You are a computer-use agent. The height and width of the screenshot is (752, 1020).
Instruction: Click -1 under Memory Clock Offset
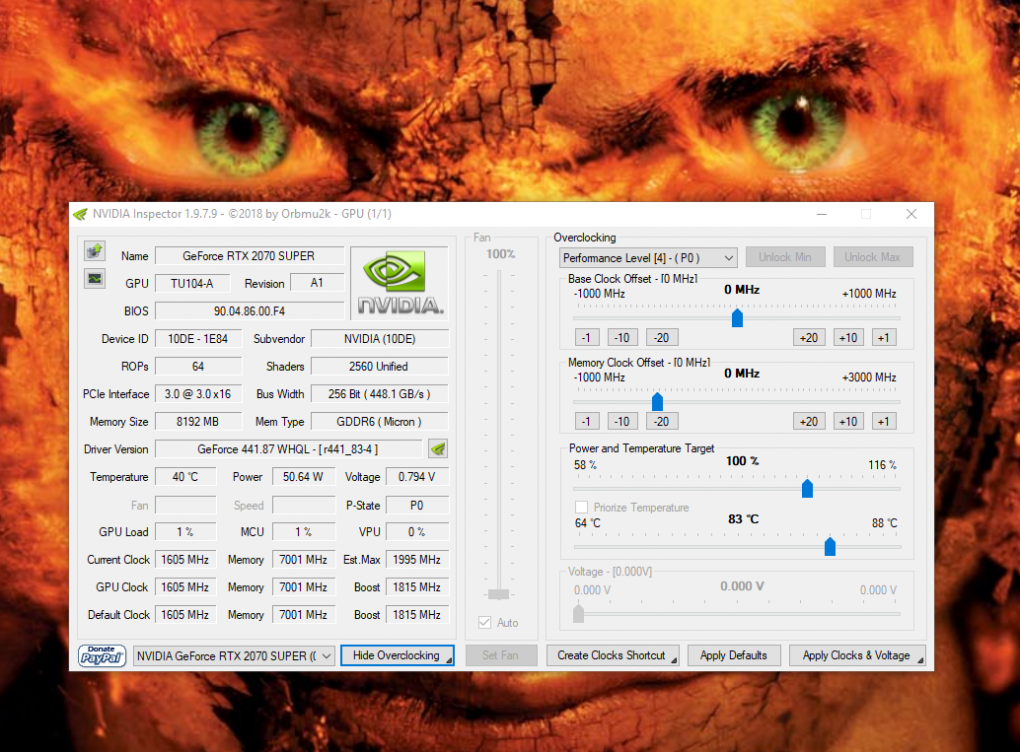[x=587, y=422]
